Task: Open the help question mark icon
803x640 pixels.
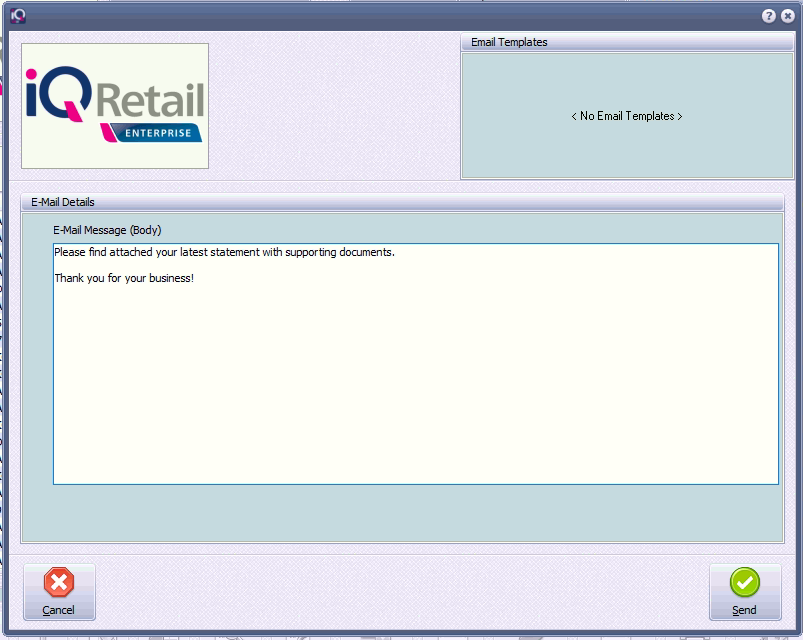Action: 768,16
